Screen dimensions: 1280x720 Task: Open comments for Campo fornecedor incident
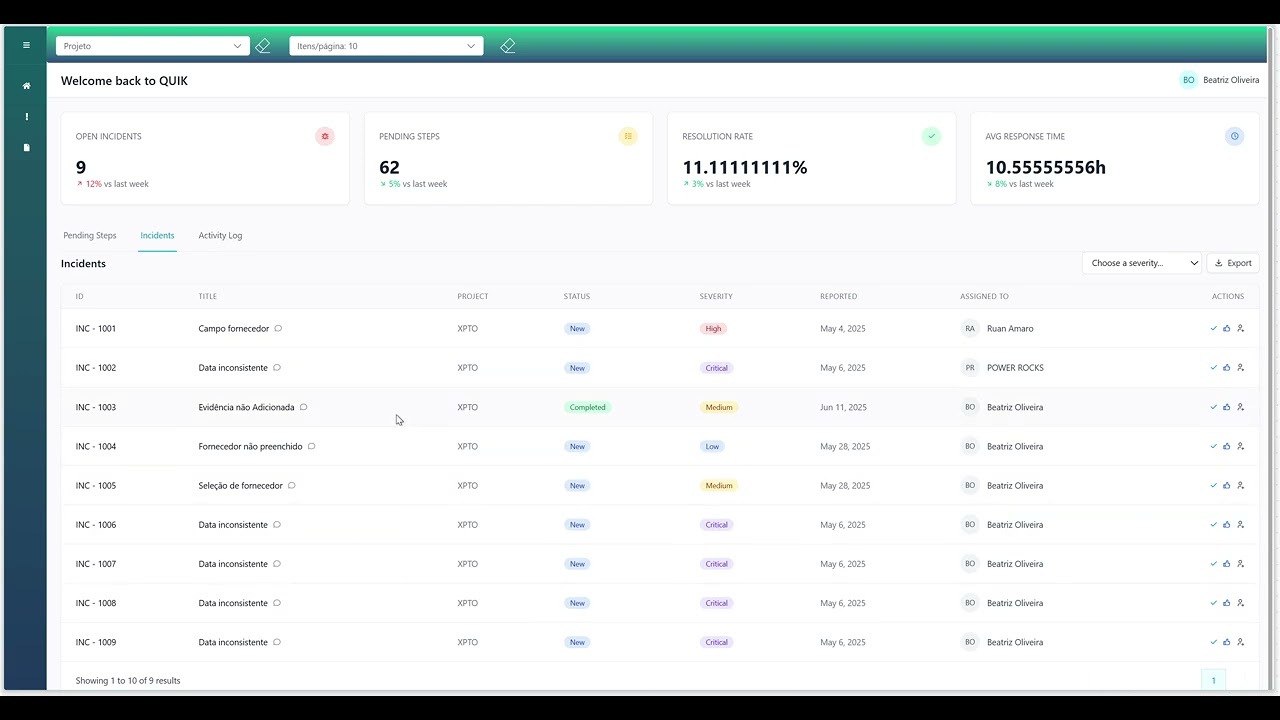[279, 328]
